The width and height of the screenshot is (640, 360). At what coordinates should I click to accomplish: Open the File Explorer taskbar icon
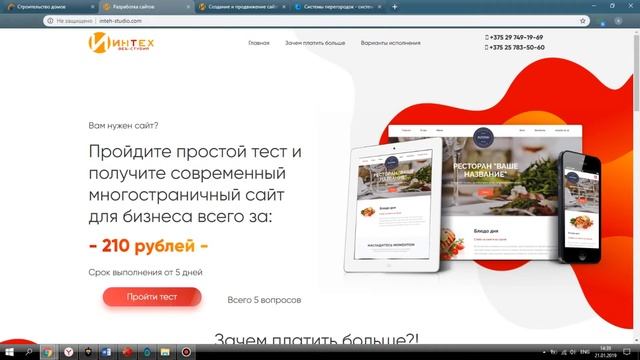[165, 352]
